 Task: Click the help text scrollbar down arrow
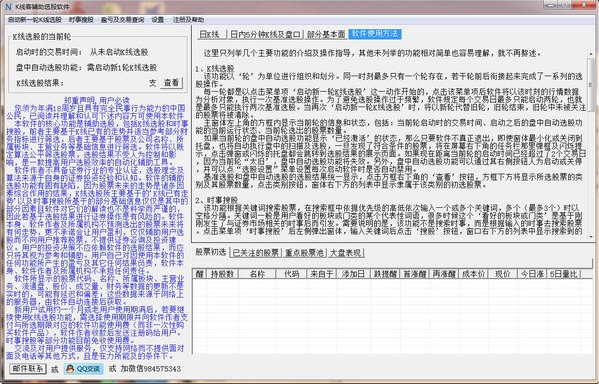click(x=591, y=237)
